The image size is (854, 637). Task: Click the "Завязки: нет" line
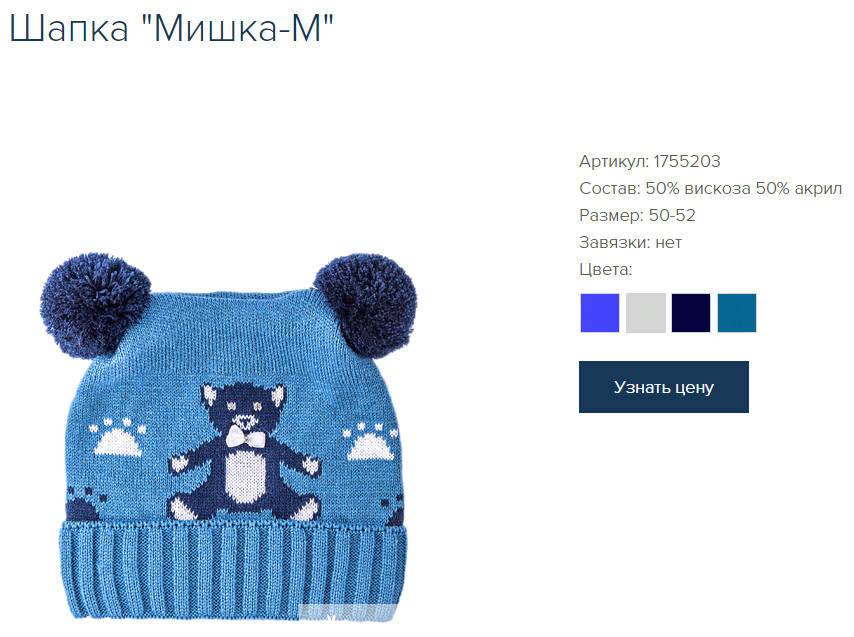tap(630, 242)
